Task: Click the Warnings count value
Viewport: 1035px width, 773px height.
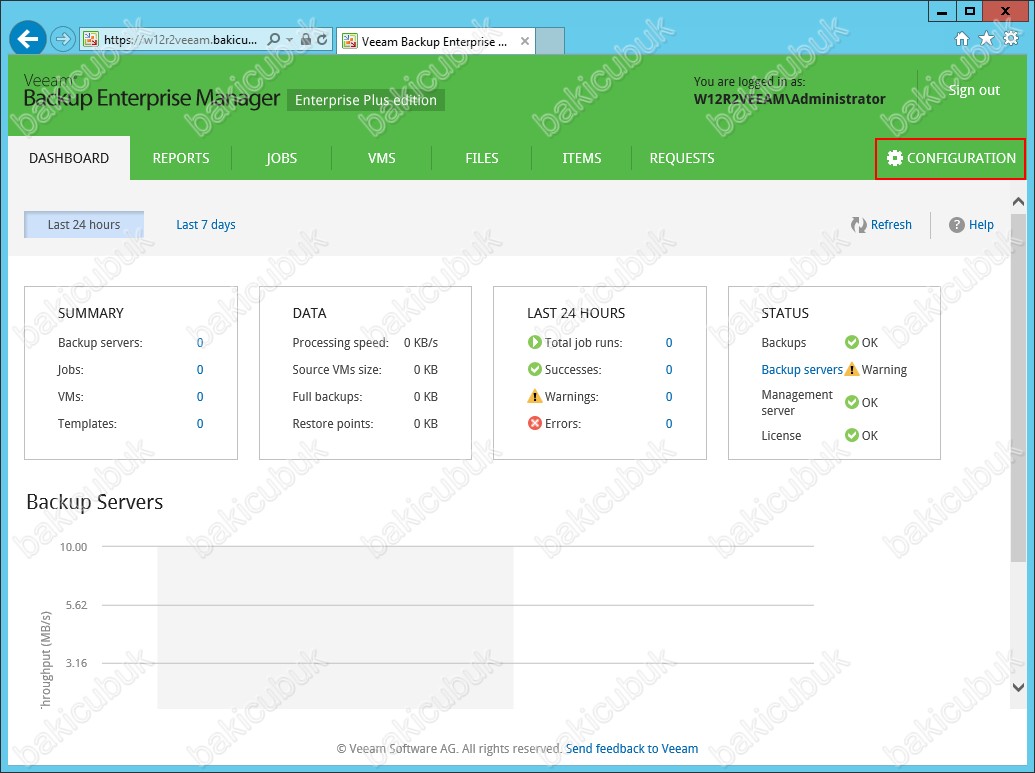Action: coord(669,397)
